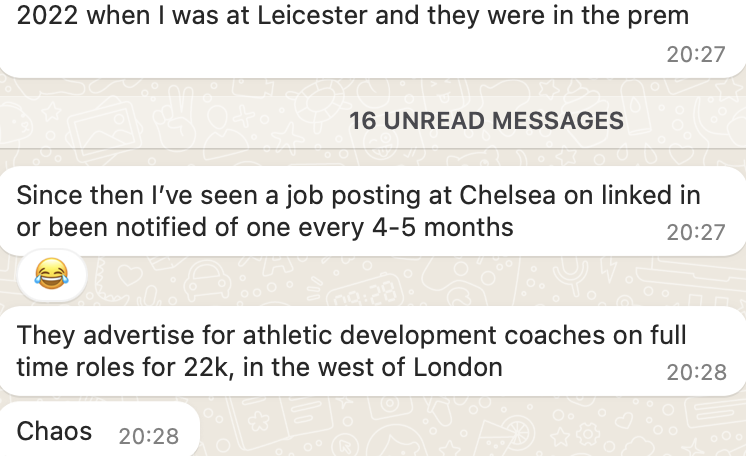The height and width of the screenshot is (456, 746).
Task: Select the Chaos message bubble
Action: click(x=99, y=429)
